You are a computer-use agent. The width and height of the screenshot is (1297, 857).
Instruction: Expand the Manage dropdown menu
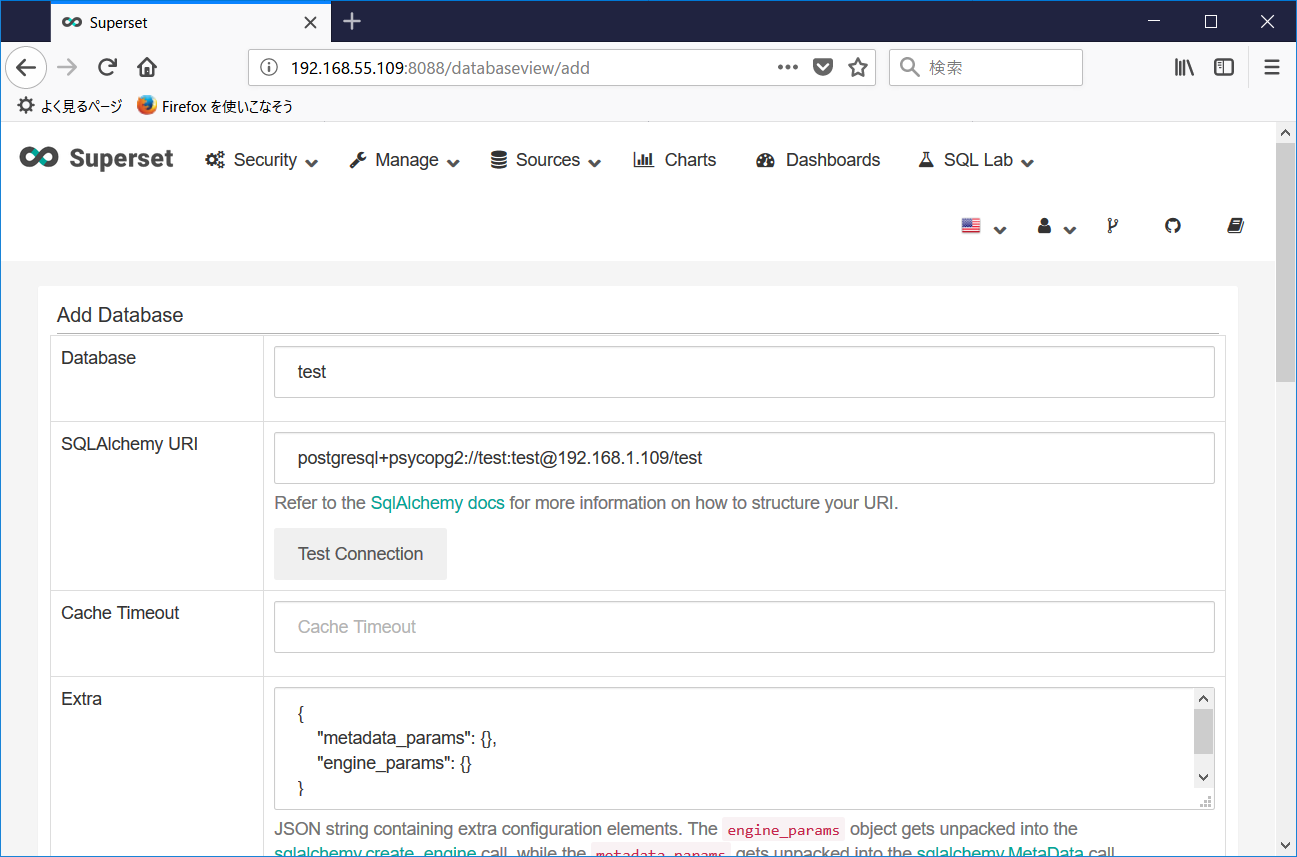tap(404, 160)
